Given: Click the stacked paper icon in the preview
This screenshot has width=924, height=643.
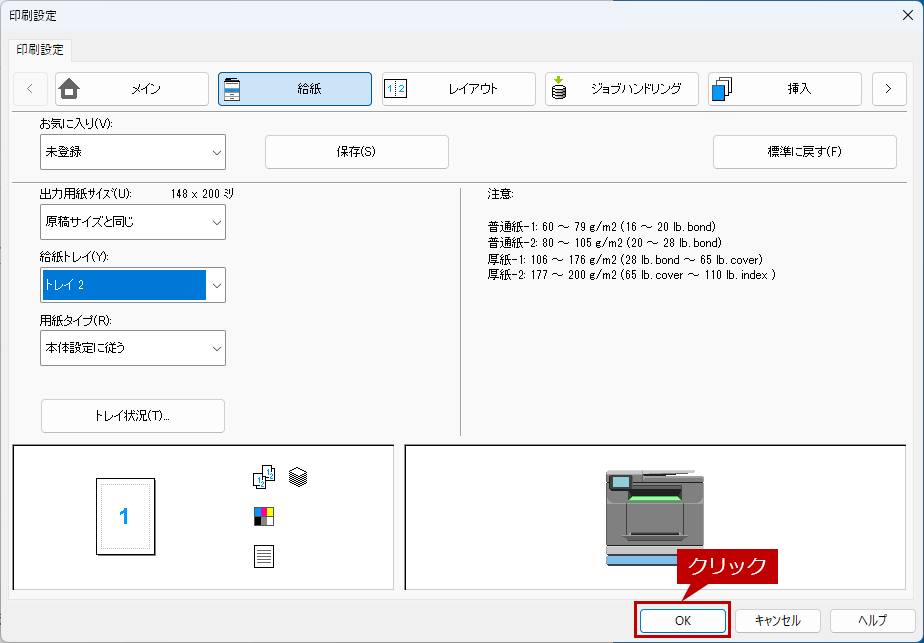Looking at the screenshot, I should (298, 477).
